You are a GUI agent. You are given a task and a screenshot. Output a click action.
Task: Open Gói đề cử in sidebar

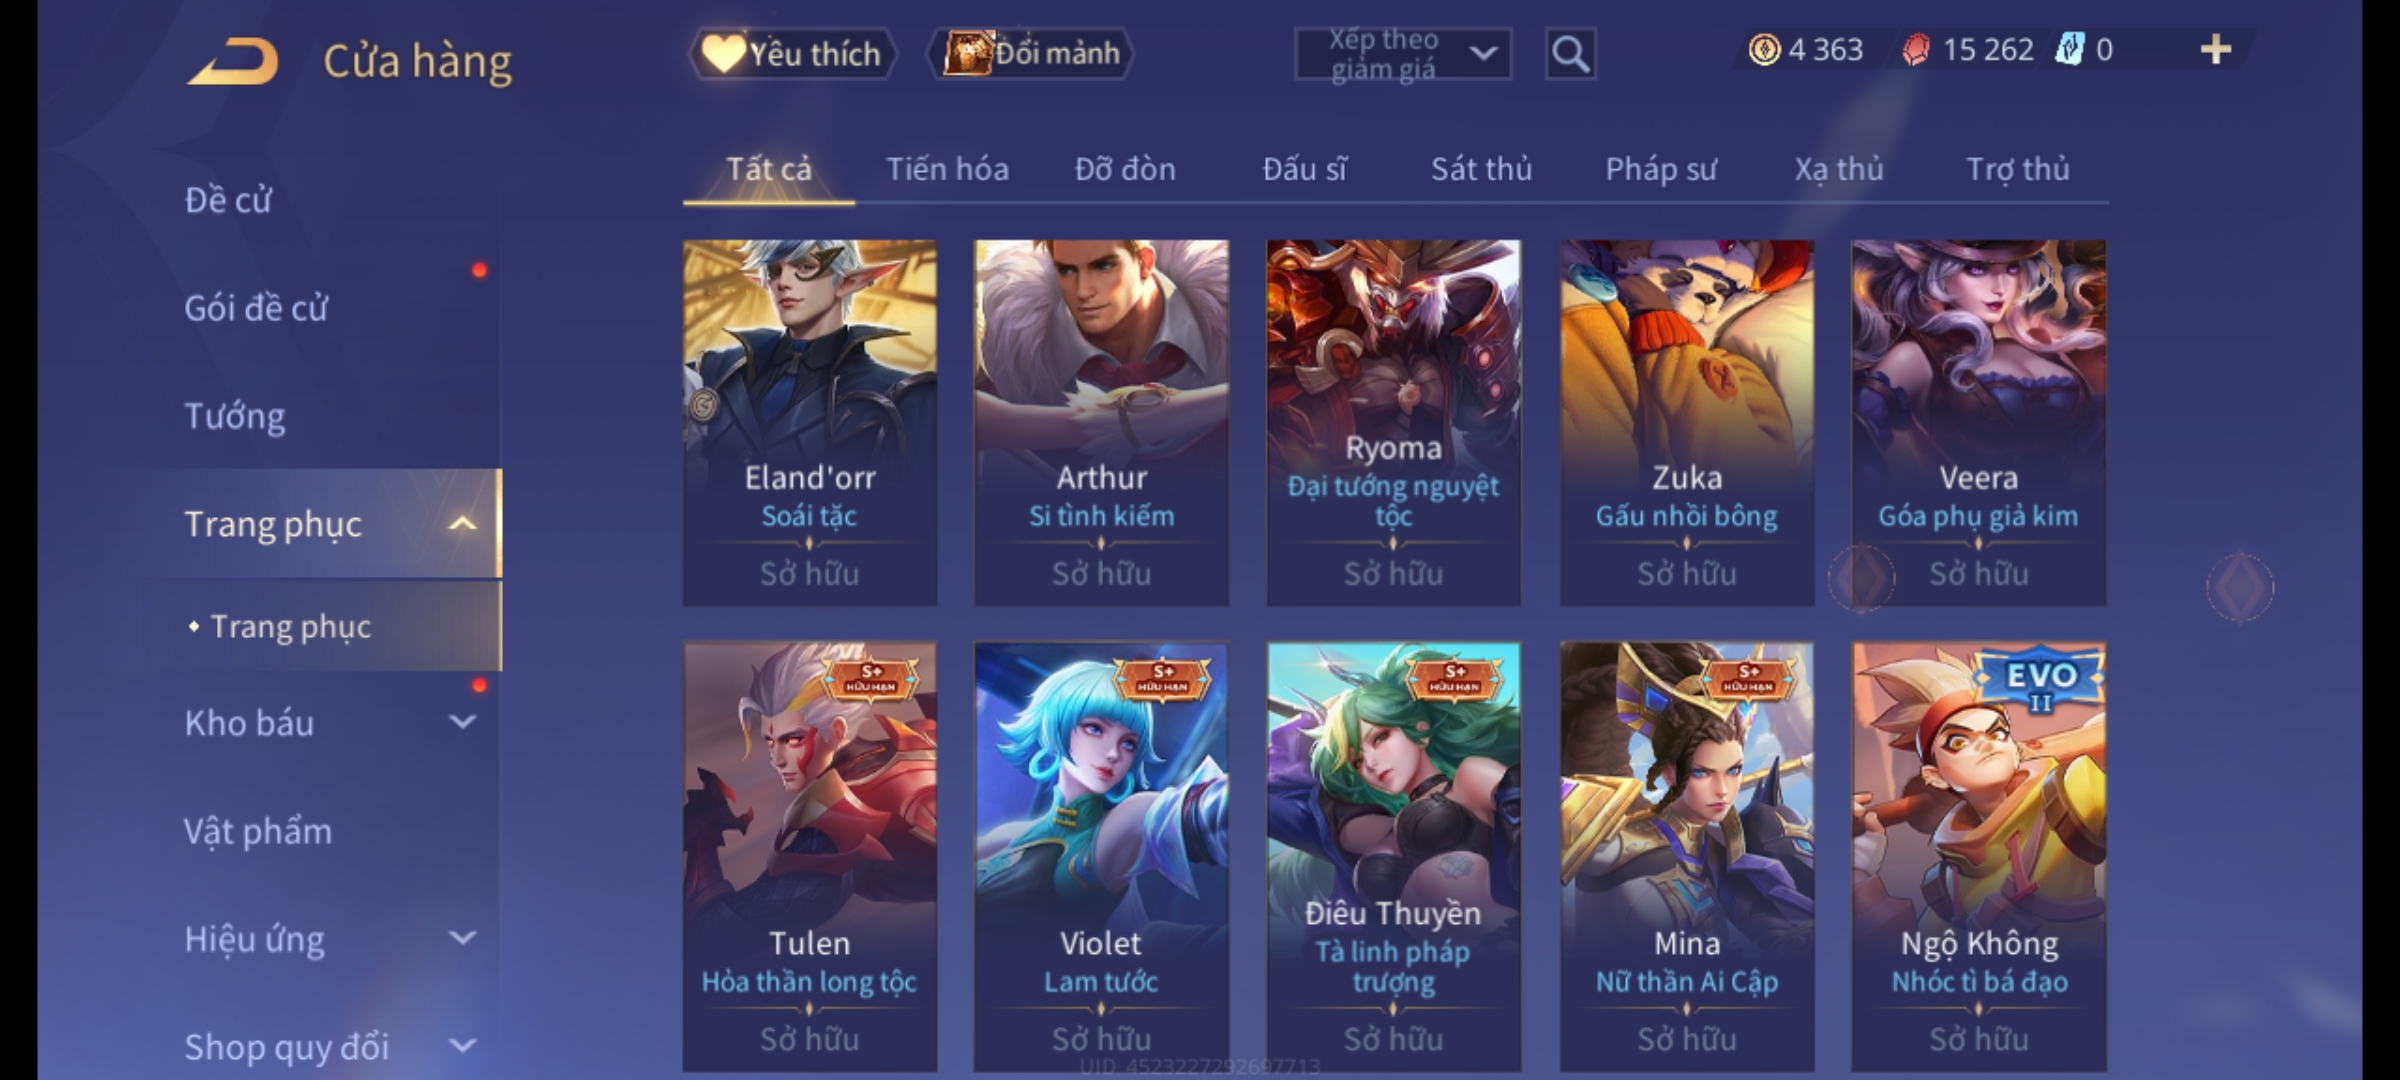(x=256, y=308)
